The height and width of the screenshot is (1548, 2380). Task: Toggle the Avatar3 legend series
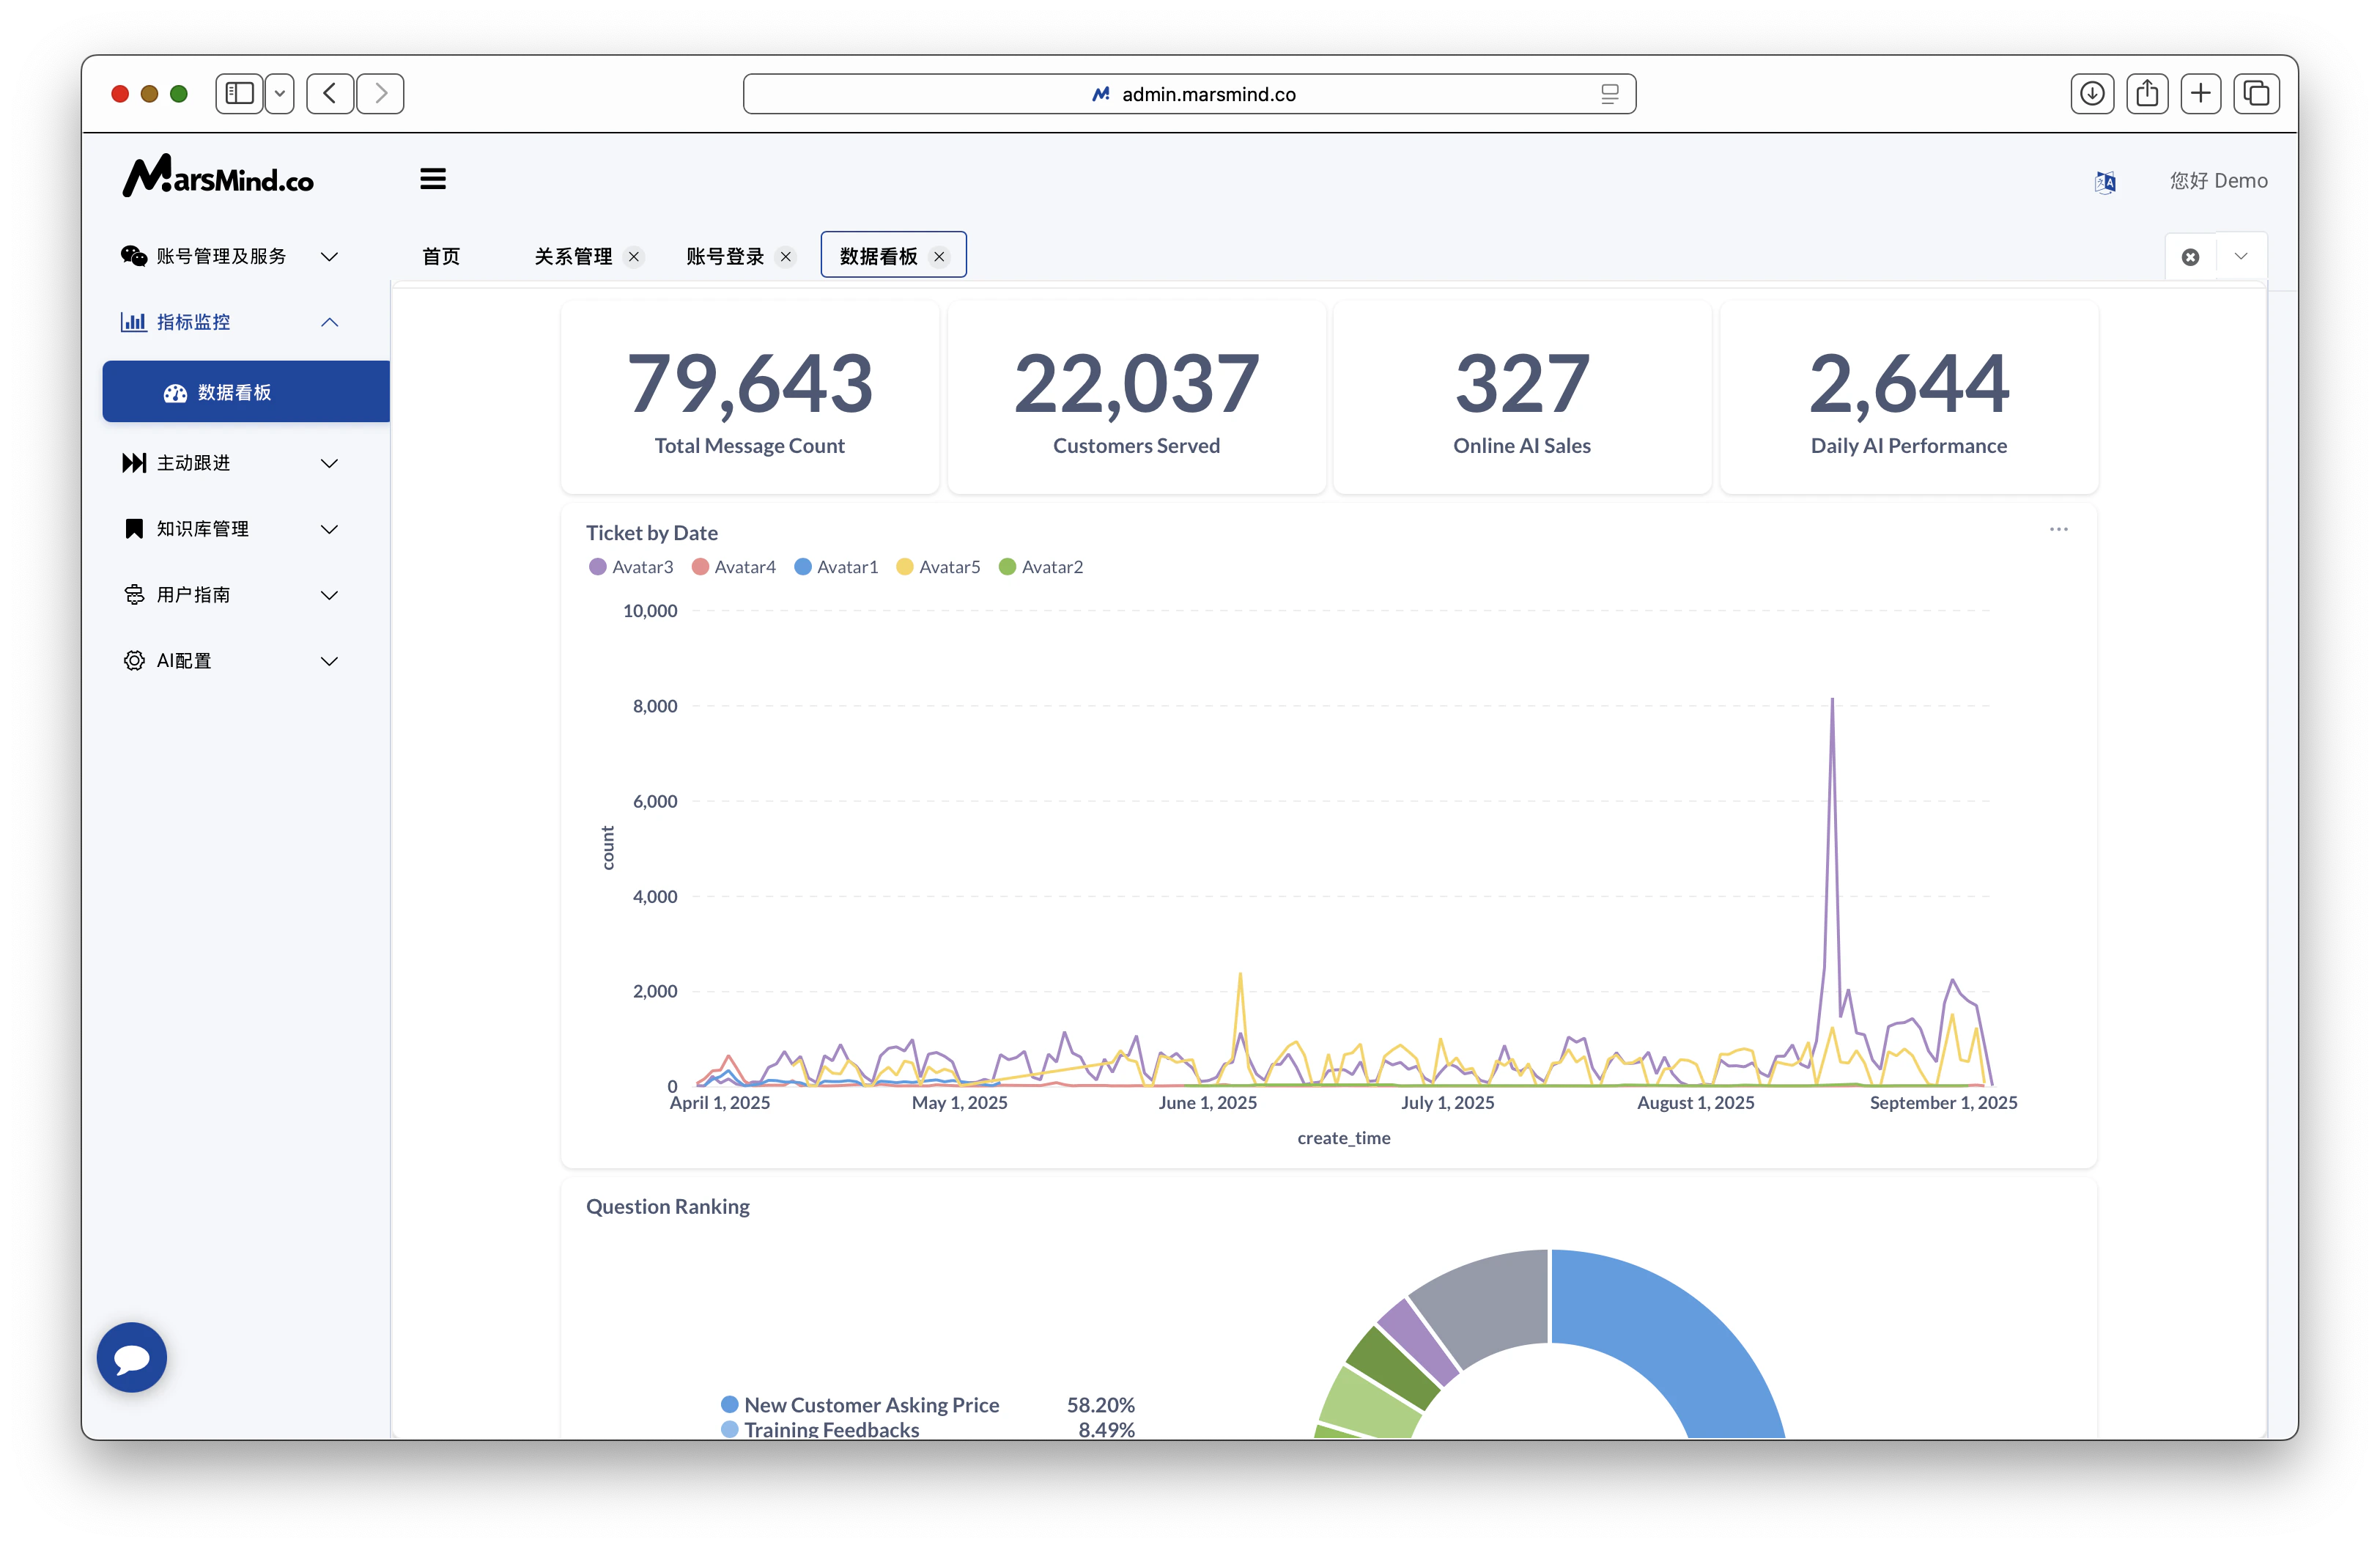click(x=632, y=567)
